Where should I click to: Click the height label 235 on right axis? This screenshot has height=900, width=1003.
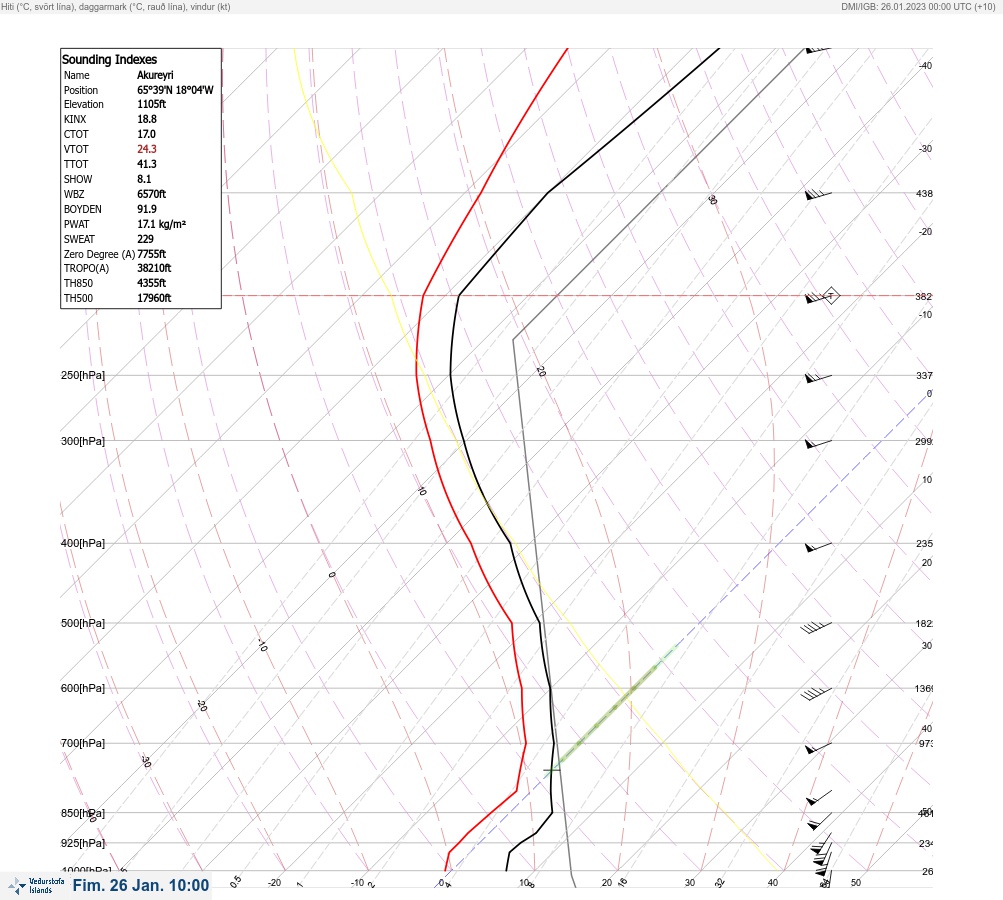click(924, 544)
